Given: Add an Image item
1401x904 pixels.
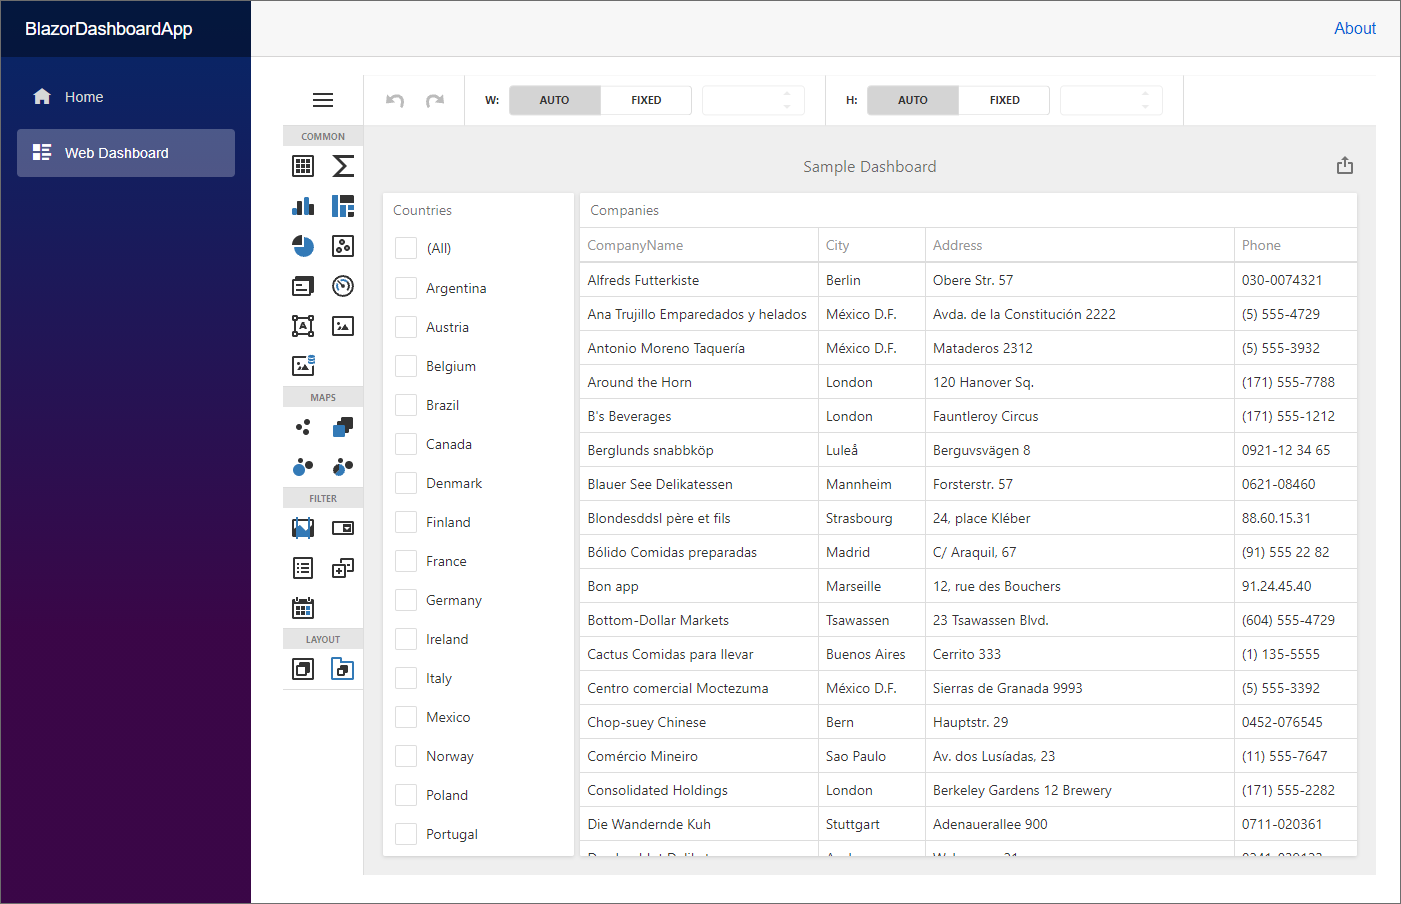Looking at the screenshot, I should tap(343, 326).
